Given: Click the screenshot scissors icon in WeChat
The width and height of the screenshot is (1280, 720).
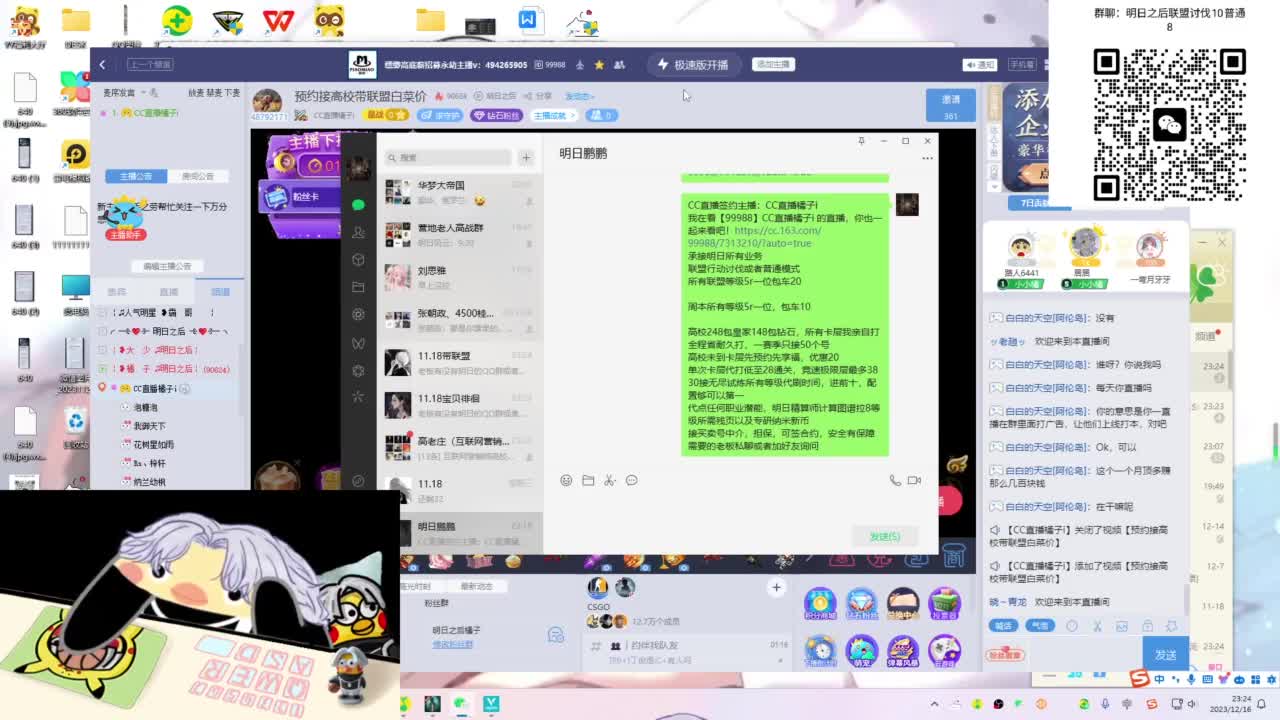Looking at the screenshot, I should tap(610, 481).
